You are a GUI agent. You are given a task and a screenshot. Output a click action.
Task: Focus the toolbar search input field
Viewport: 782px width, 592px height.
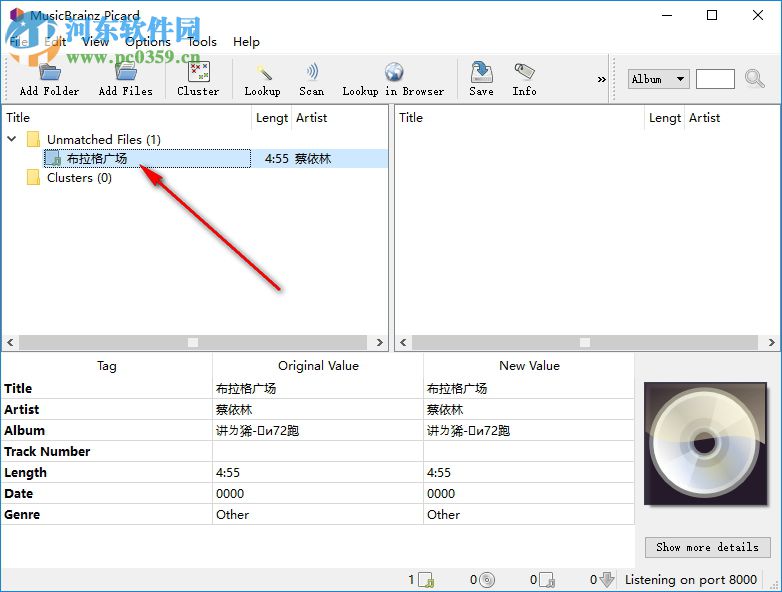tap(715, 79)
